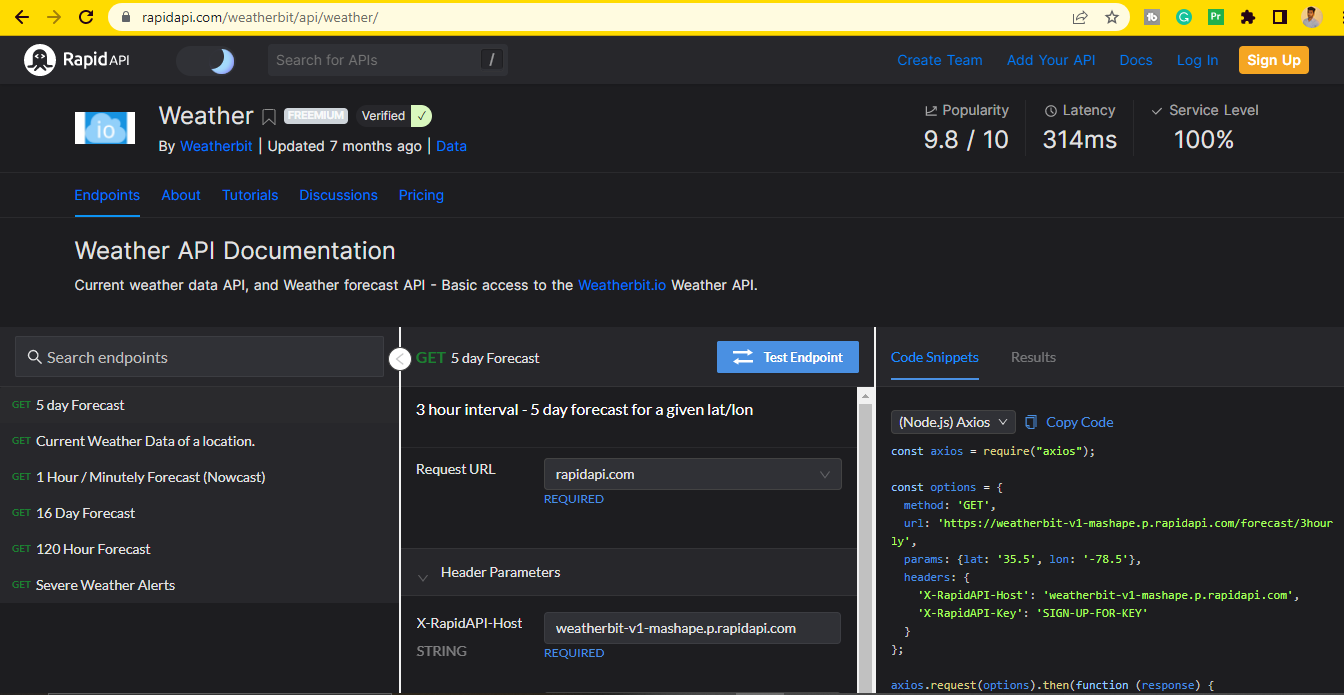Viewport: 1344px width, 695px height.
Task: Open the fb extension icon
Action: click(1152, 17)
